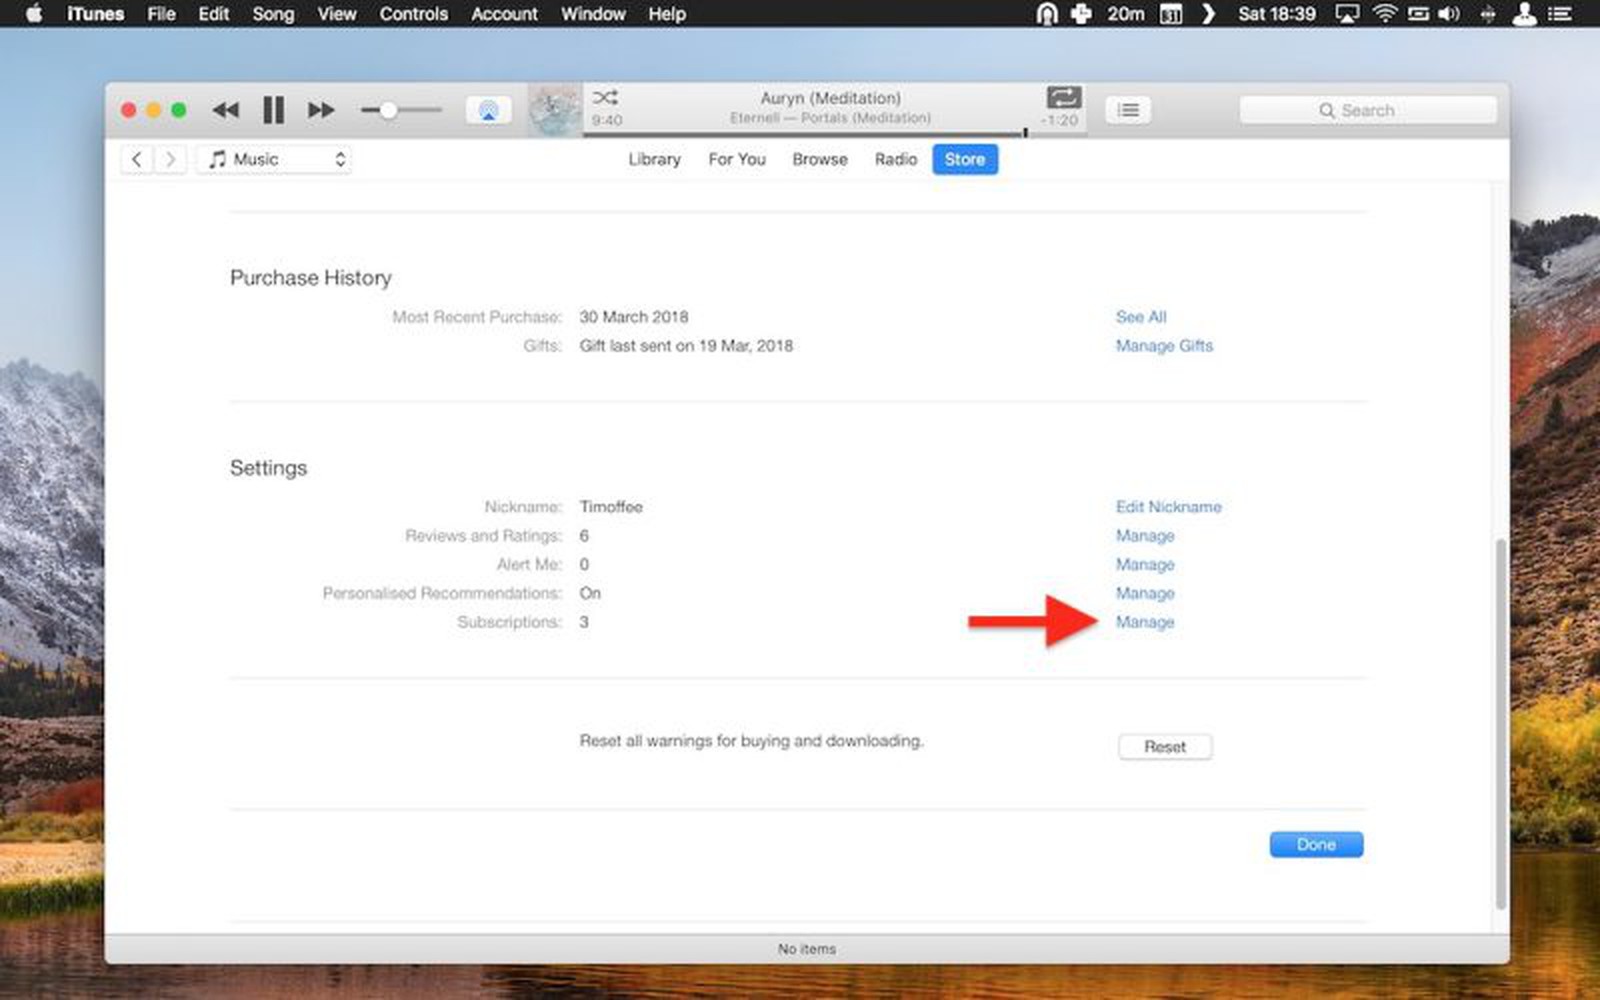Click the search magnifier icon
This screenshot has width=1600, height=1000.
tap(1327, 110)
